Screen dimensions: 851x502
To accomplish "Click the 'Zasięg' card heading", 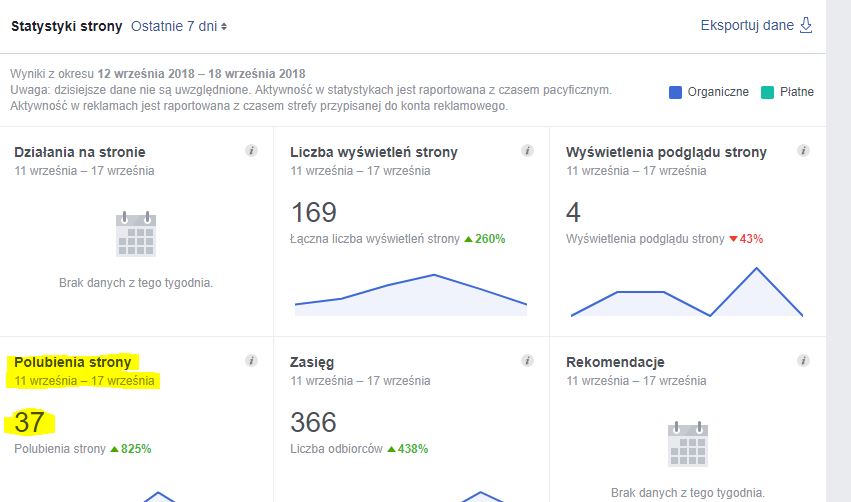I will [x=312, y=362].
